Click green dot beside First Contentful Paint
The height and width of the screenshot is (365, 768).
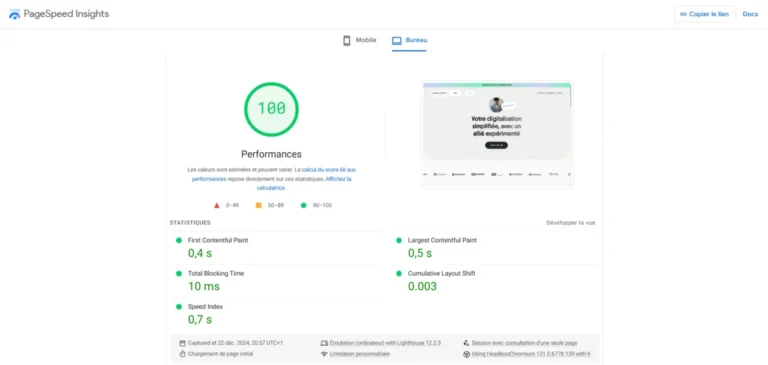[179, 240]
